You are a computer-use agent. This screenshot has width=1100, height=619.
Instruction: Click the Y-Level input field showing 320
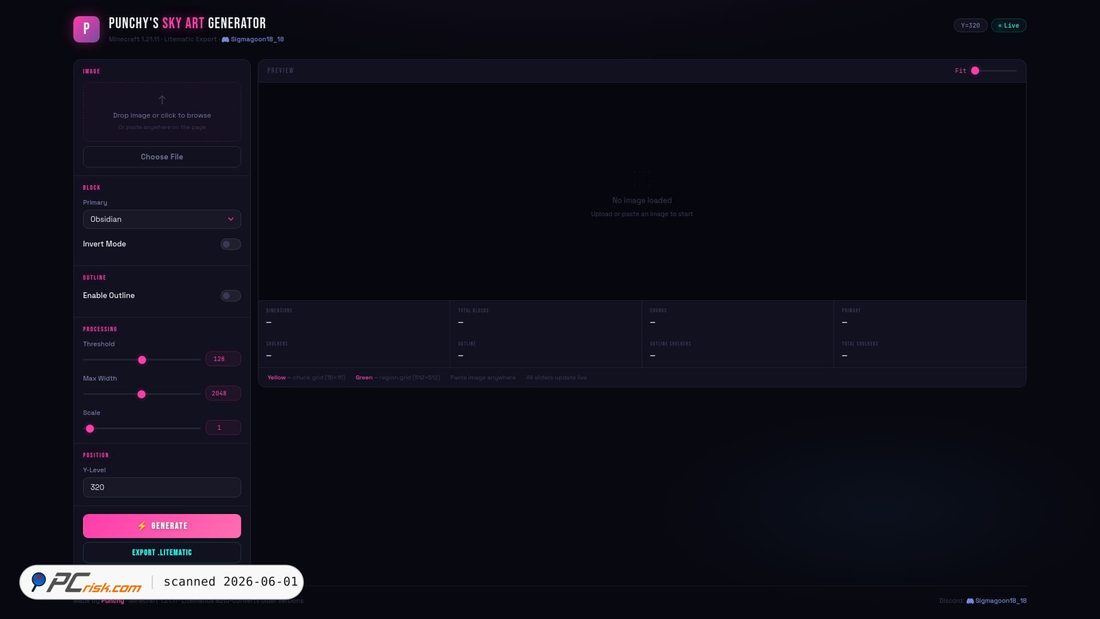(x=162, y=487)
